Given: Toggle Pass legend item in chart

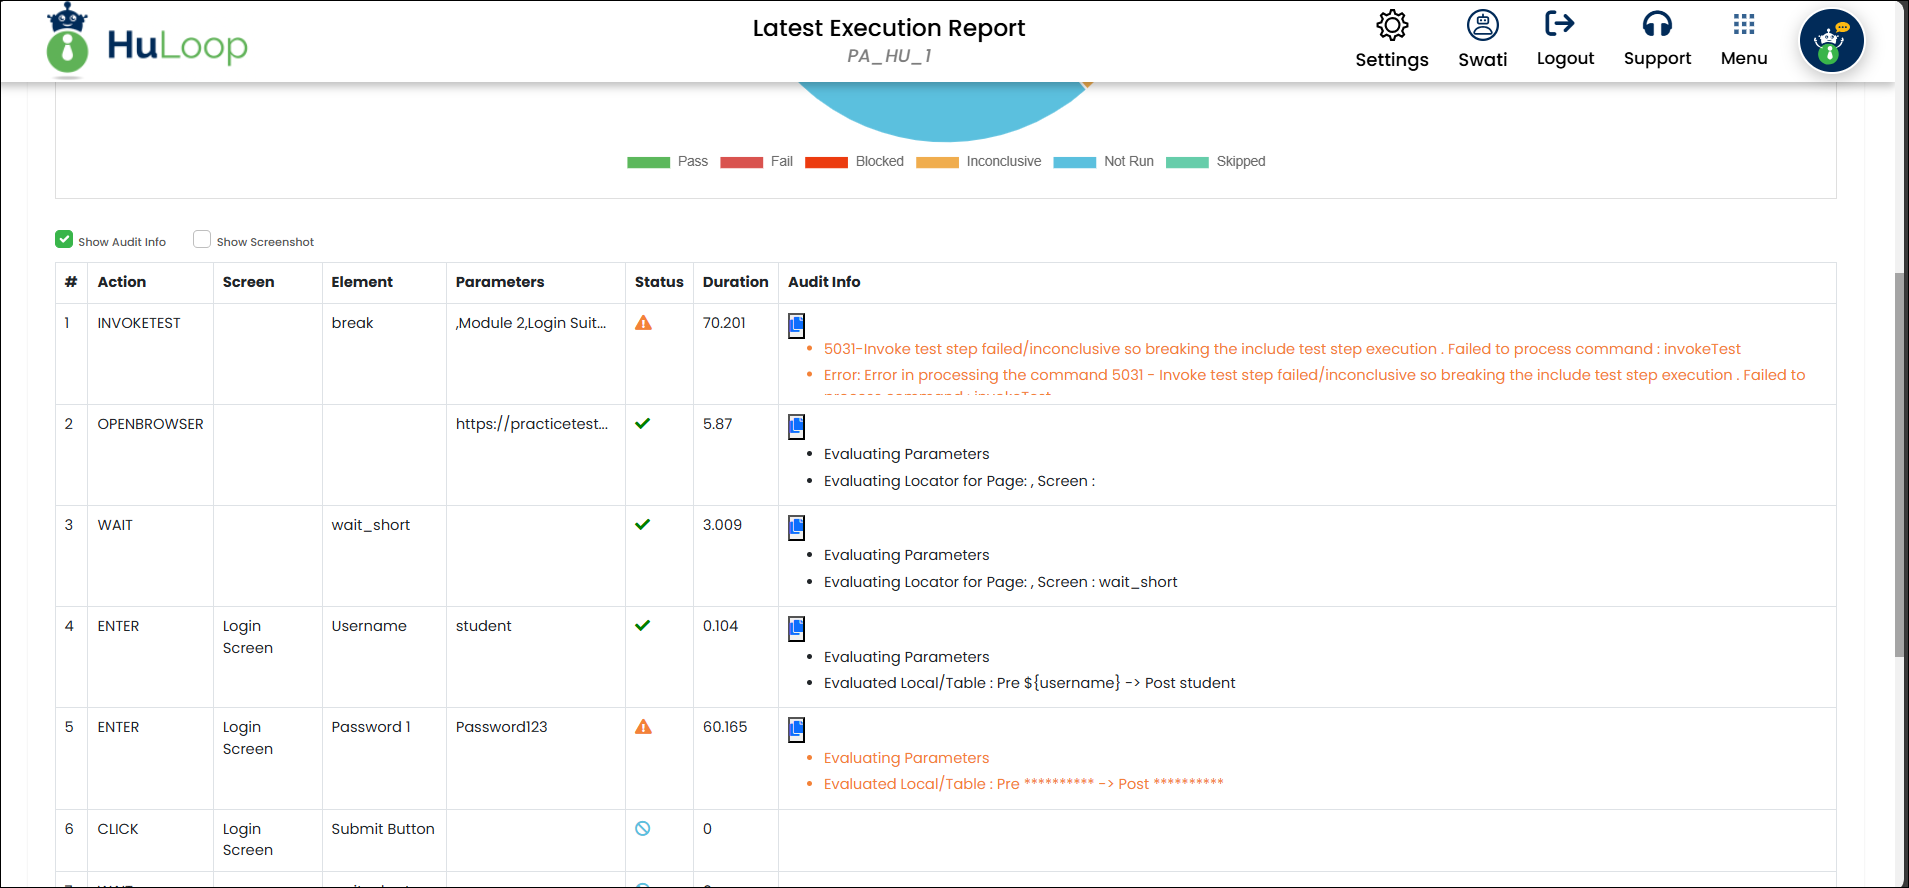Looking at the screenshot, I should click(x=667, y=162).
